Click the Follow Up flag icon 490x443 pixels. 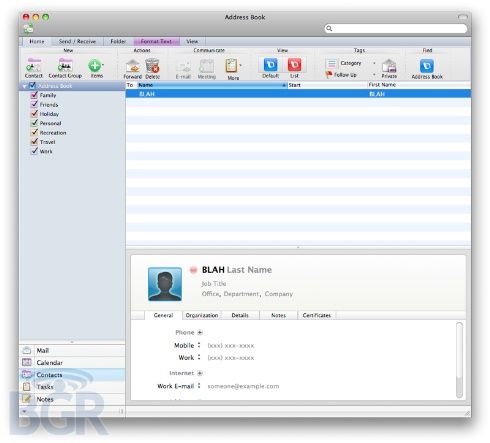pyautogui.click(x=329, y=74)
